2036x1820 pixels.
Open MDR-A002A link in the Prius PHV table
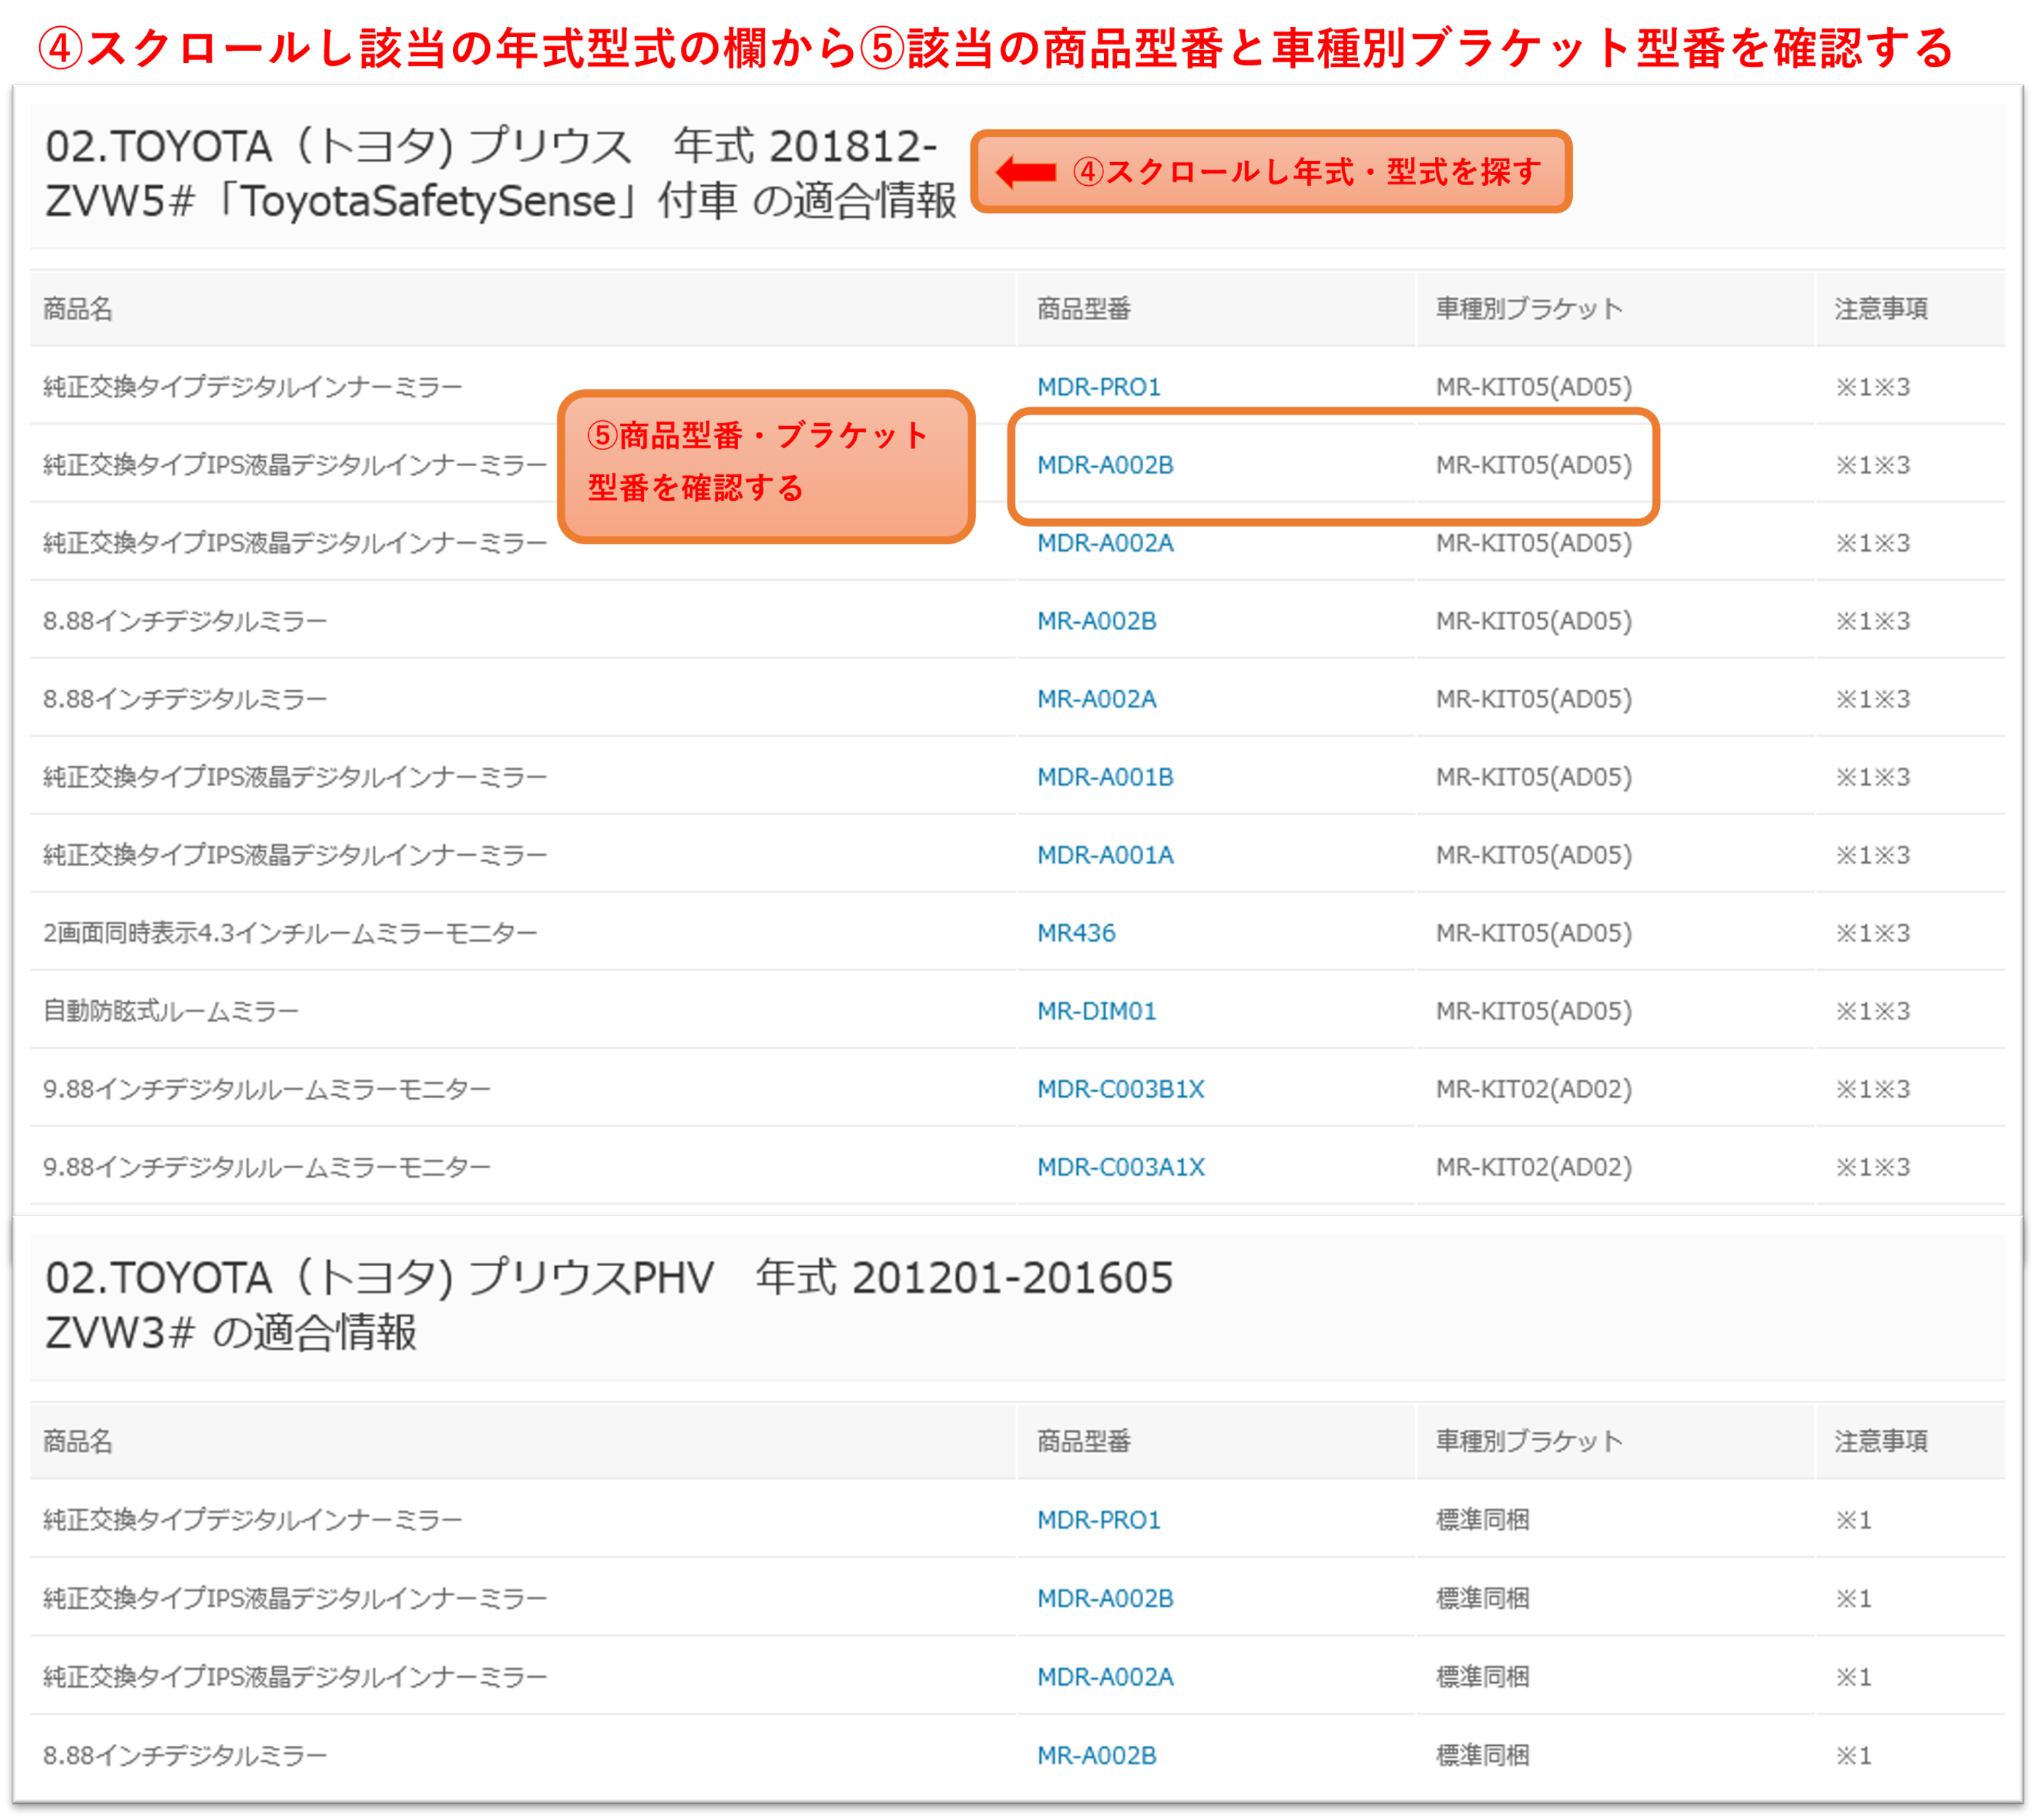tap(1105, 1677)
